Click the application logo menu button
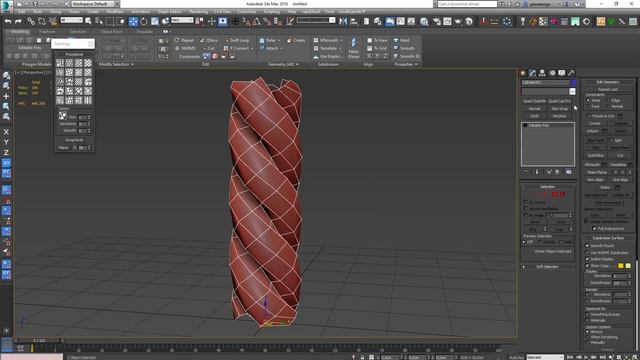Image resolution: width=640 pixels, height=360 pixels. tap(6, 6)
